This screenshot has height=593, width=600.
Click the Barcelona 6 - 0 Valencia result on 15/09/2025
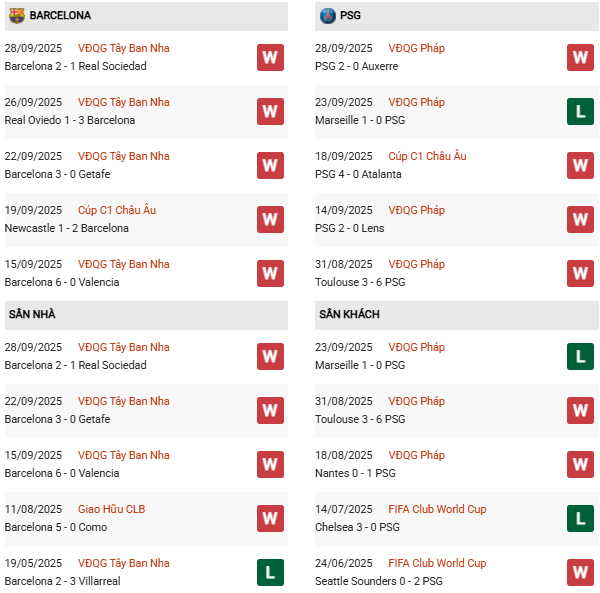click(x=62, y=282)
